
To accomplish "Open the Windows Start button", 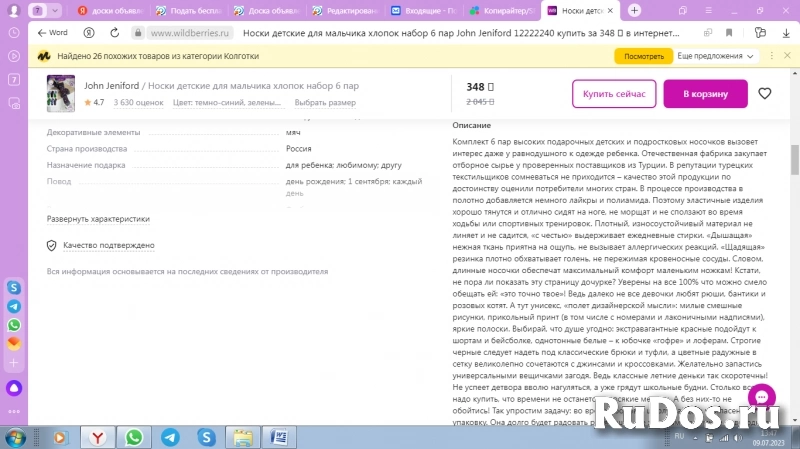I will (15, 438).
